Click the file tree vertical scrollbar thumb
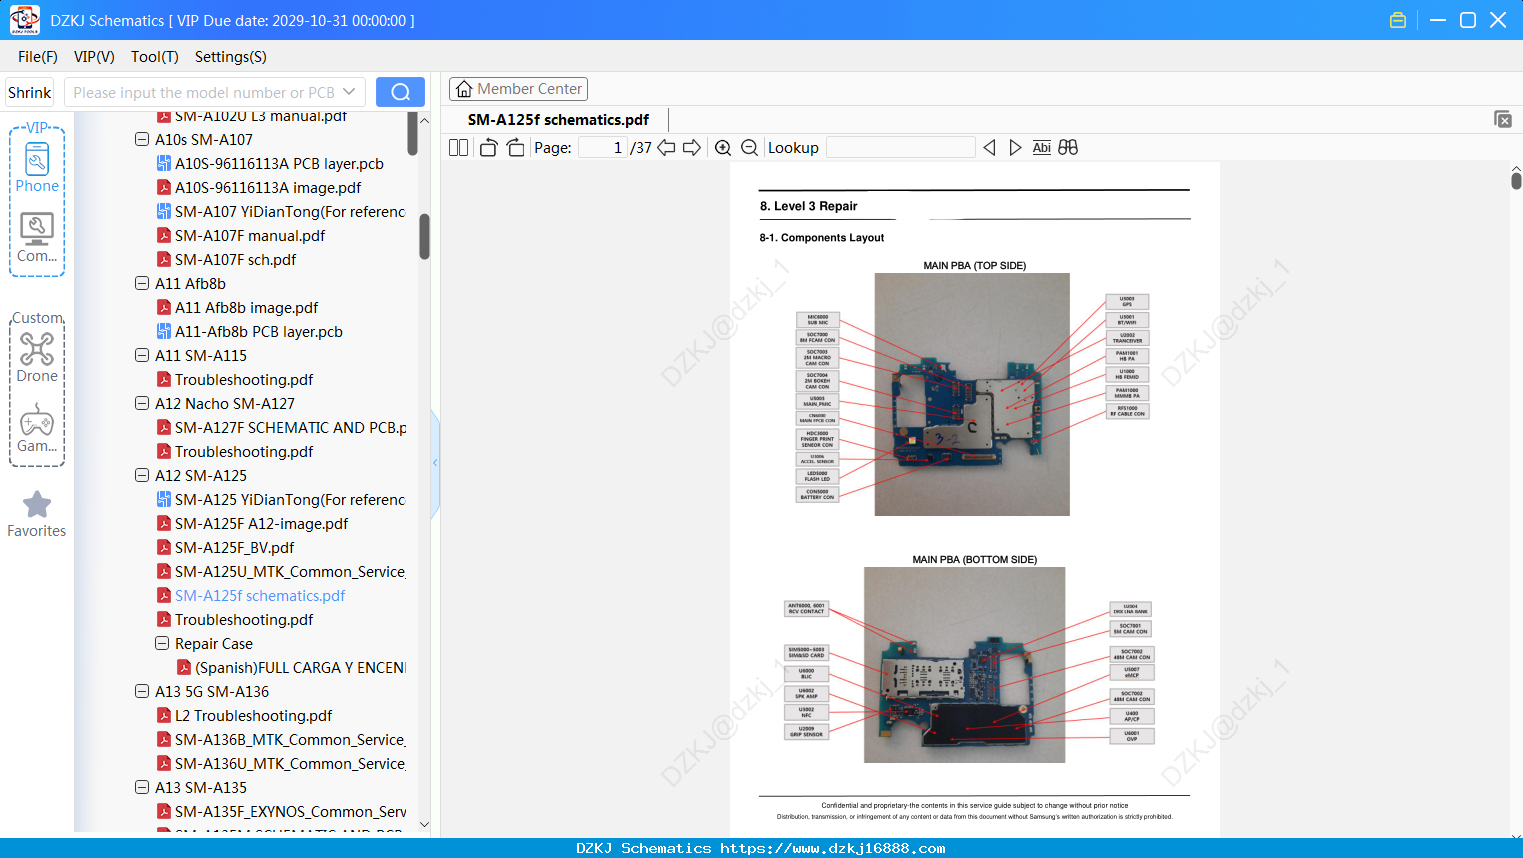1523x858 pixels. point(424,236)
